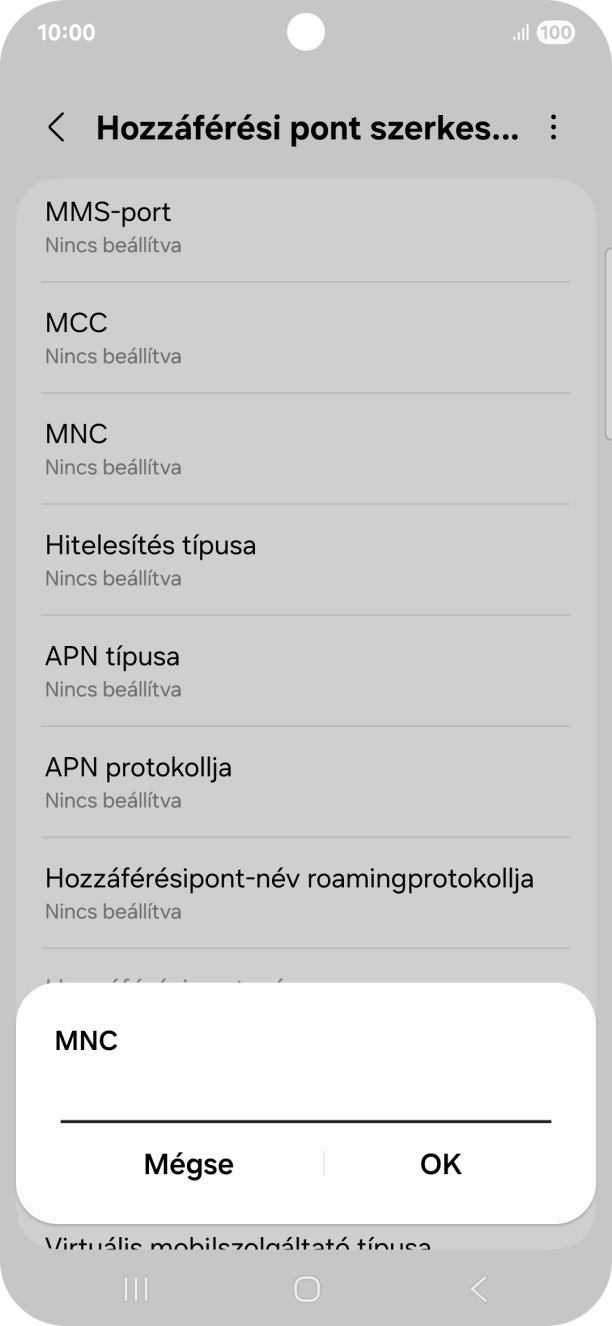The image size is (612, 1326).
Task: Tap the signal strength indicator
Action: [x=519, y=32]
